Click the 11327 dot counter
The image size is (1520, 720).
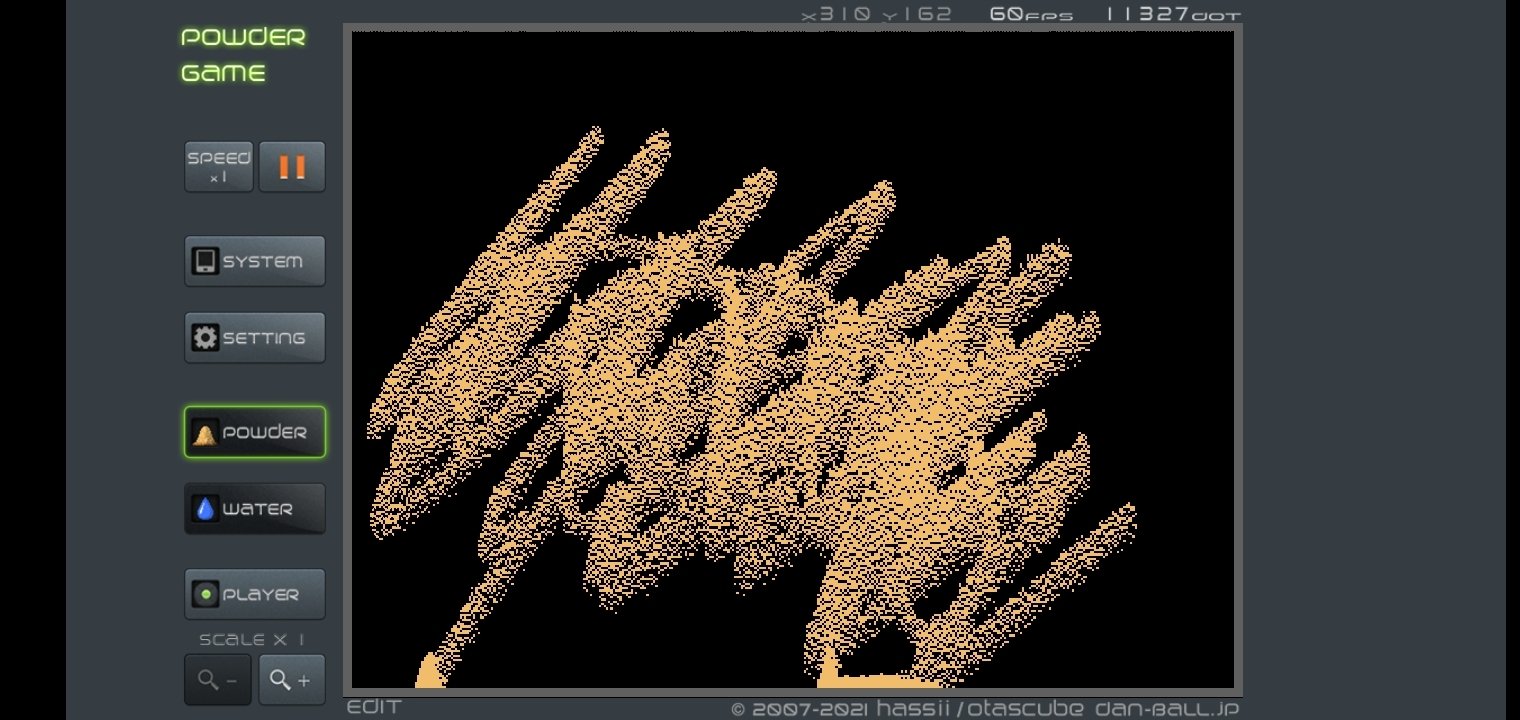(1172, 14)
